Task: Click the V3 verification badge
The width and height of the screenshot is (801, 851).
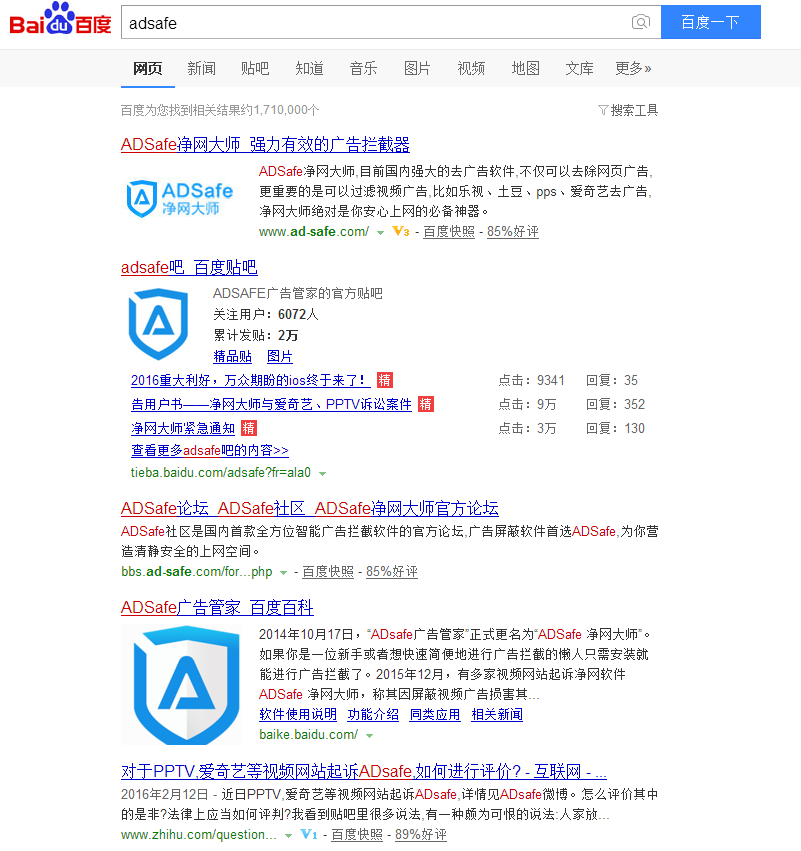Action: click(x=400, y=232)
